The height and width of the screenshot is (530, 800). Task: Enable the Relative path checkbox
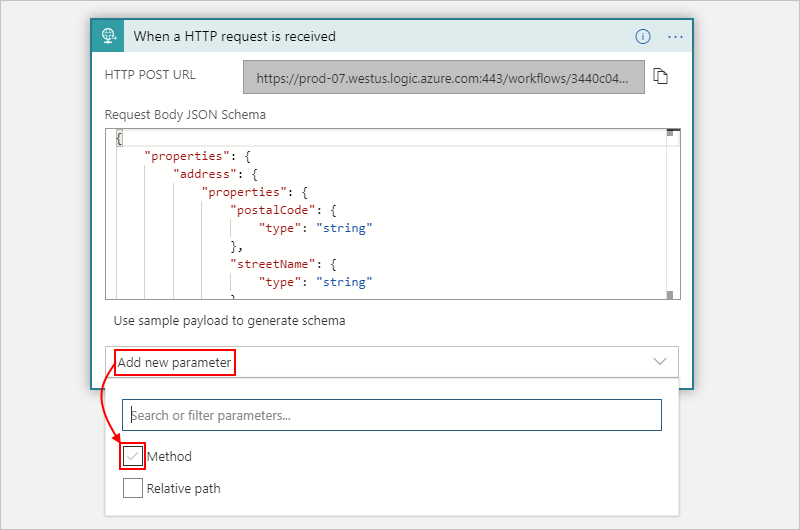coord(133,488)
